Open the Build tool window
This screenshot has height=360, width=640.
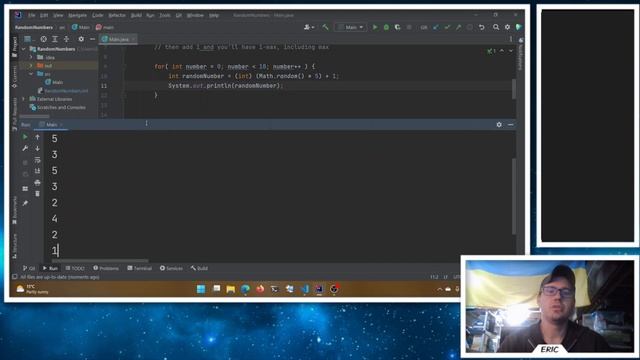click(199, 269)
